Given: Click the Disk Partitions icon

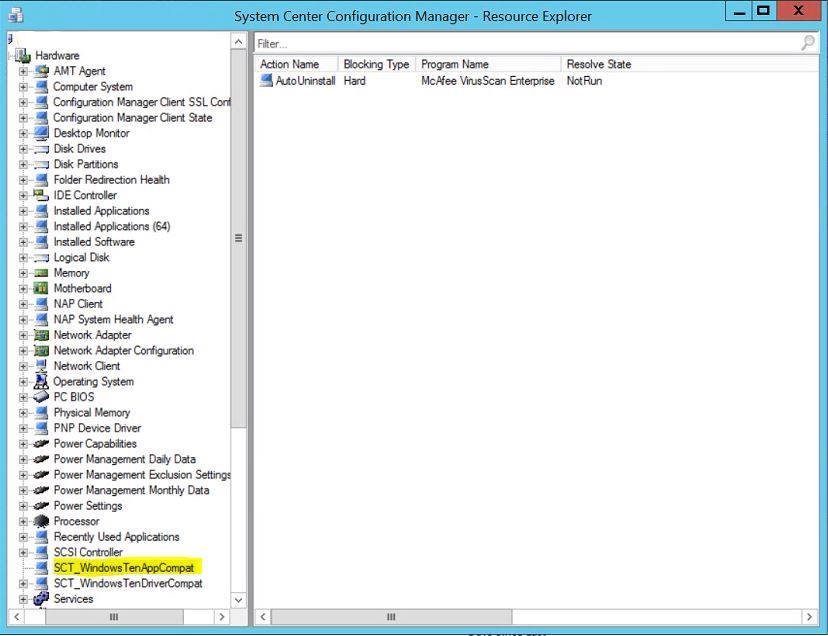Looking at the screenshot, I should pos(41,164).
